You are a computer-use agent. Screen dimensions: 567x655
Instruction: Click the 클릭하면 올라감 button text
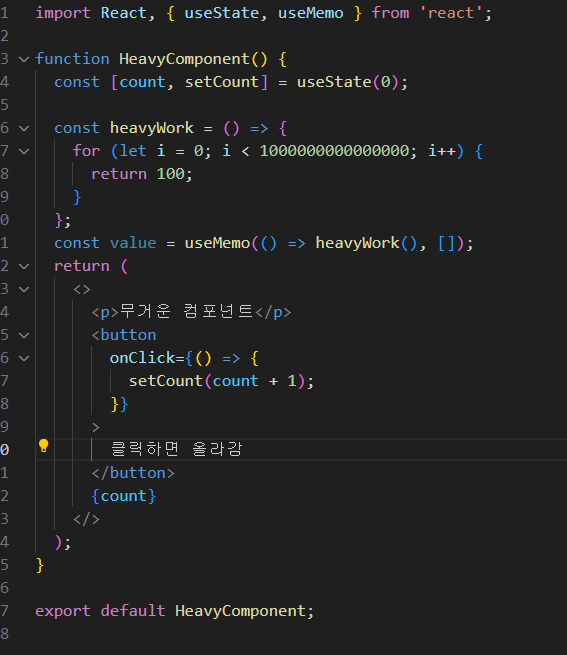tap(176, 449)
